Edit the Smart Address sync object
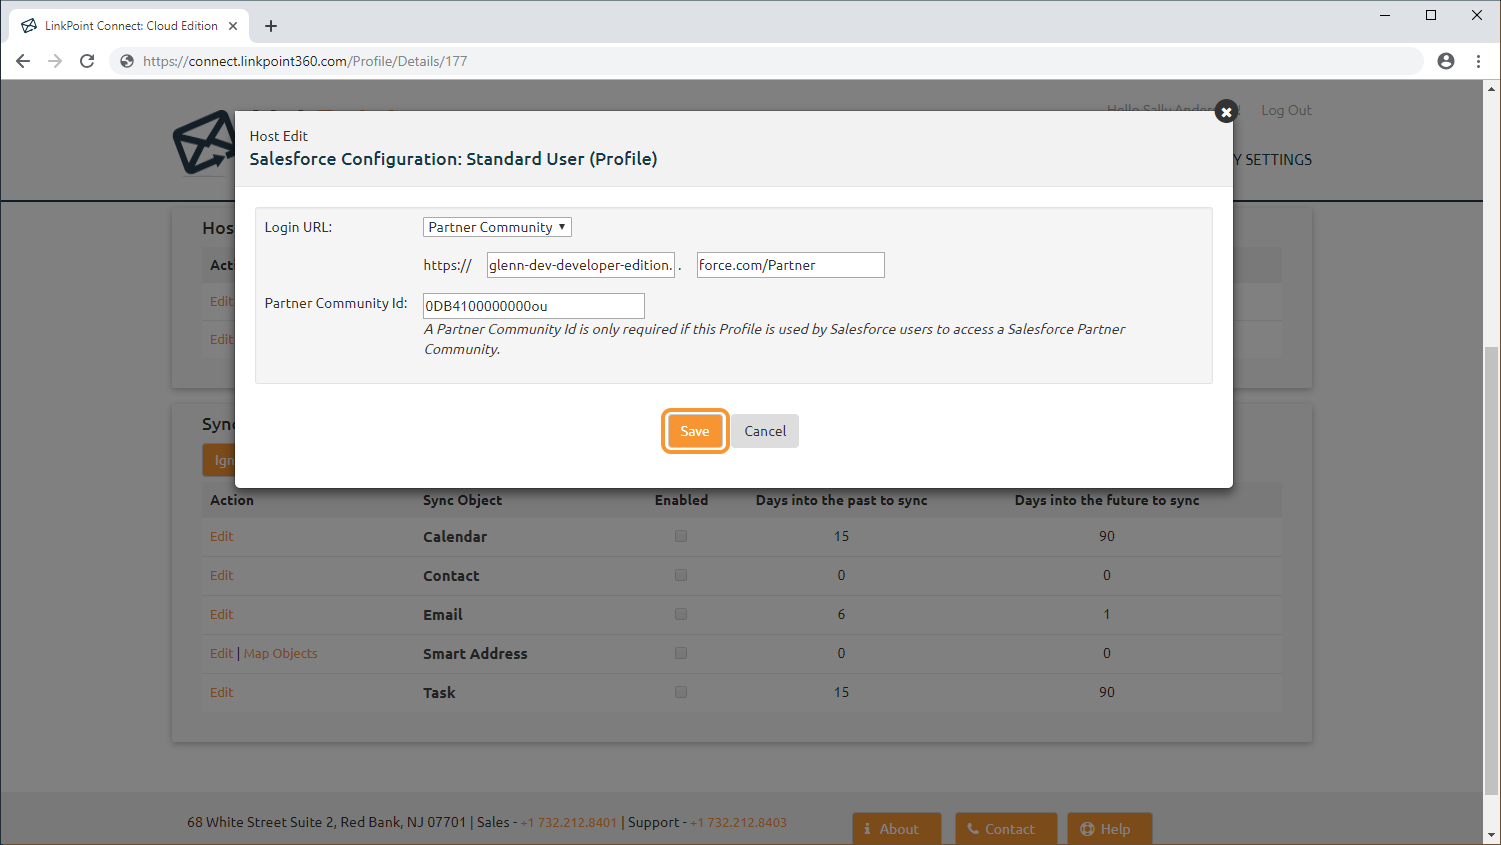 click(x=221, y=653)
